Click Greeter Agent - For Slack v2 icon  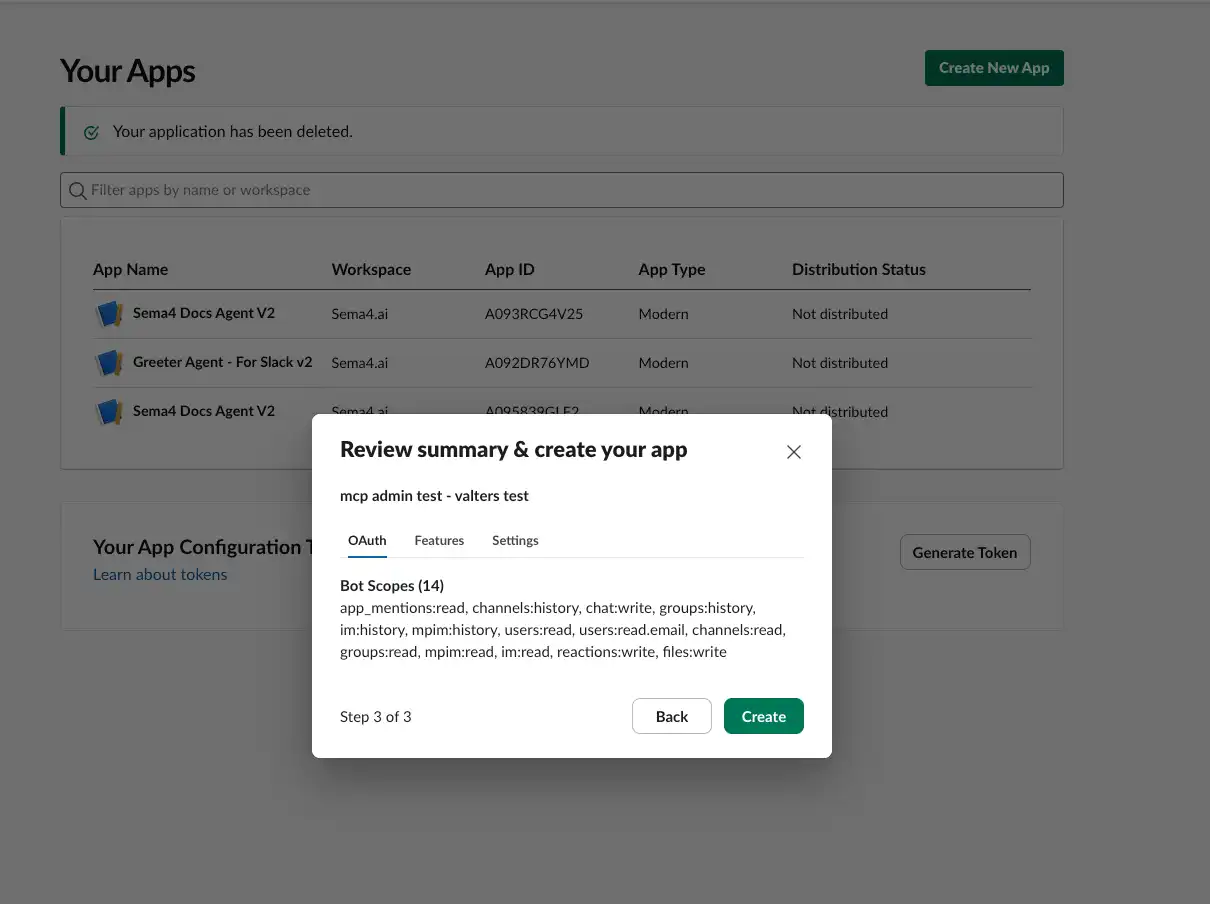click(108, 363)
